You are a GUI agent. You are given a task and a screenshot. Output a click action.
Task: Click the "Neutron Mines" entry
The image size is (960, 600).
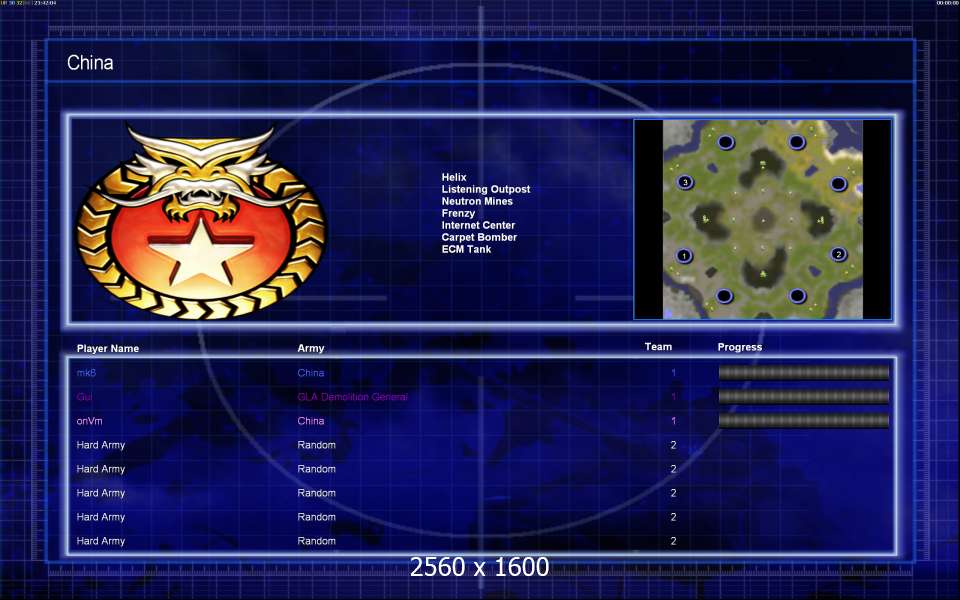(x=477, y=201)
